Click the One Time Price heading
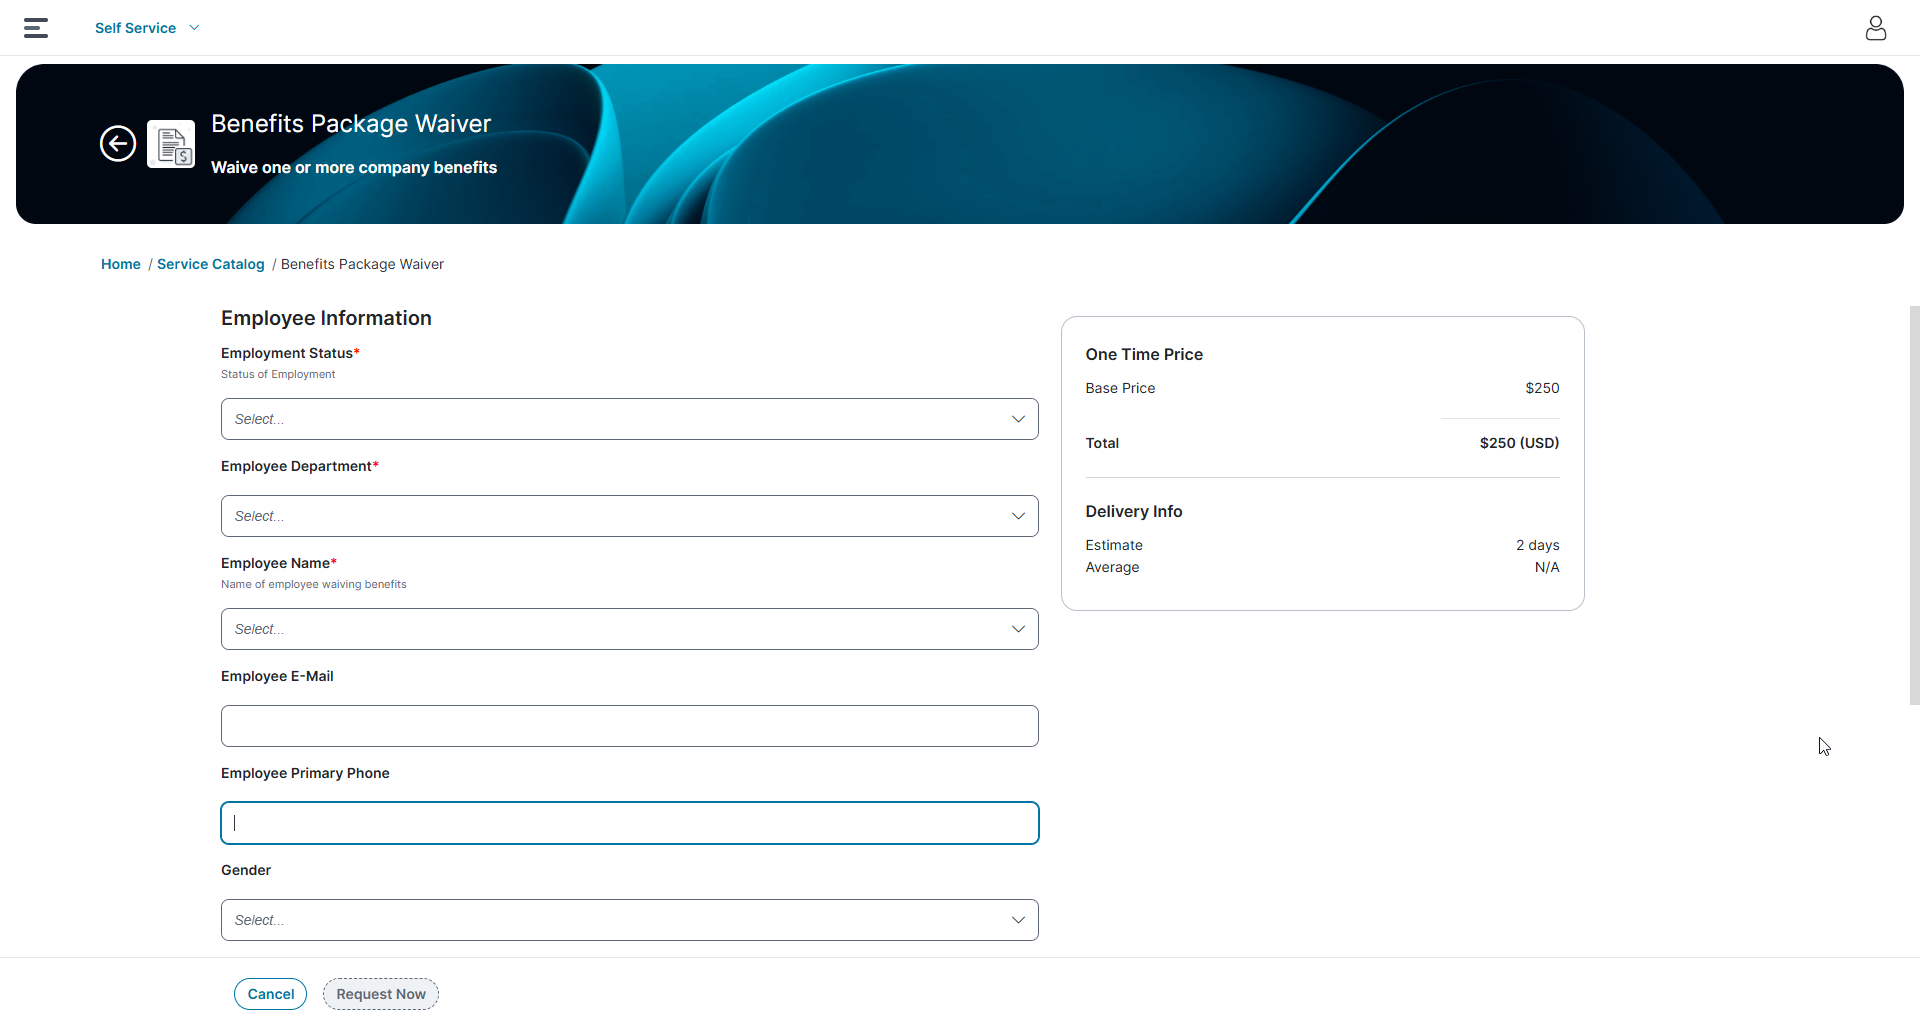This screenshot has width=1920, height=1031. pos(1144,354)
